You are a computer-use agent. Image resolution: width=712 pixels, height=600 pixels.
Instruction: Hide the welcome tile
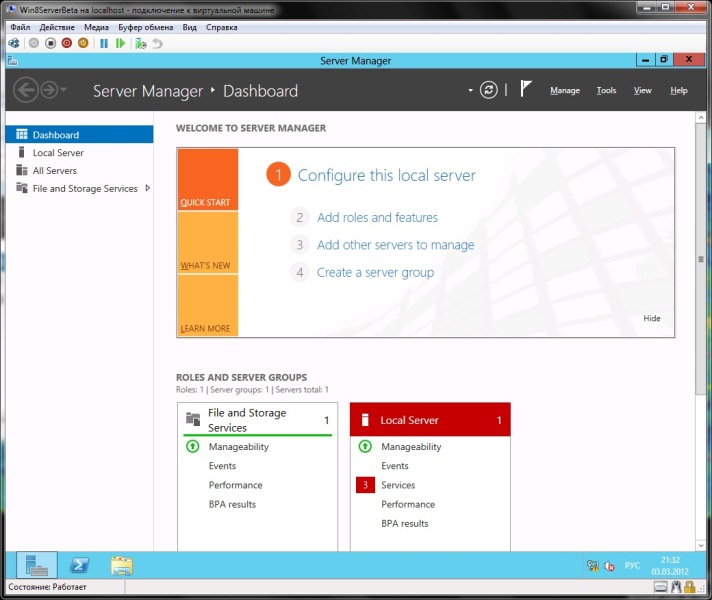point(651,319)
